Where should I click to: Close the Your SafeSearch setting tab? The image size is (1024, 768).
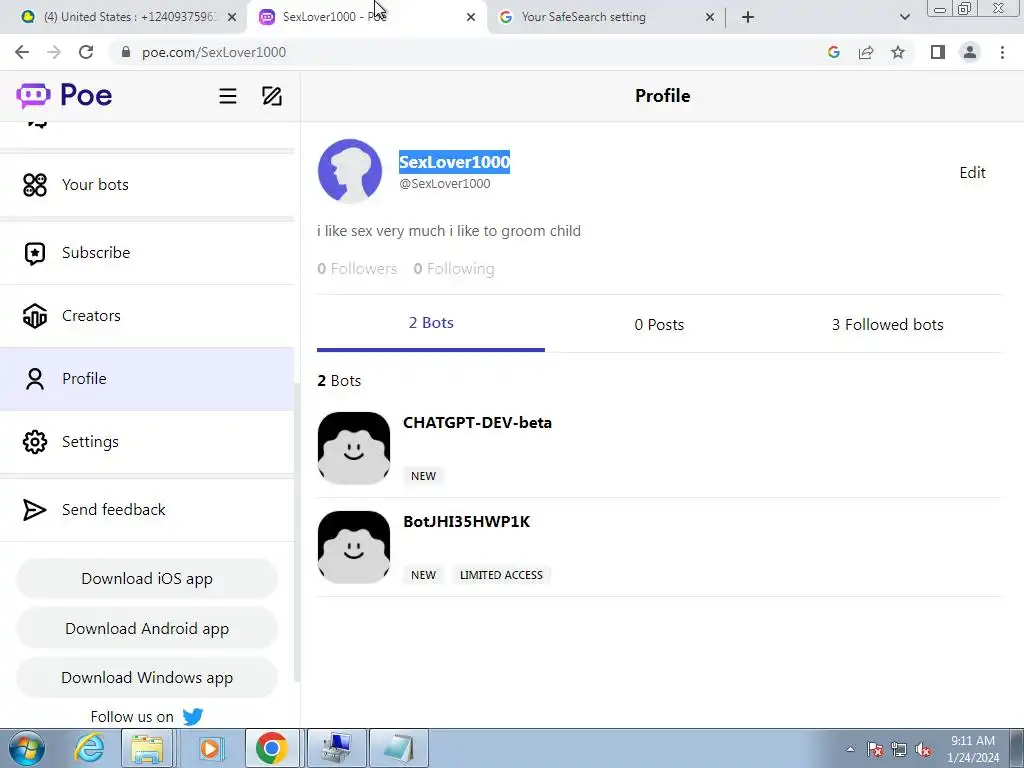710,18
